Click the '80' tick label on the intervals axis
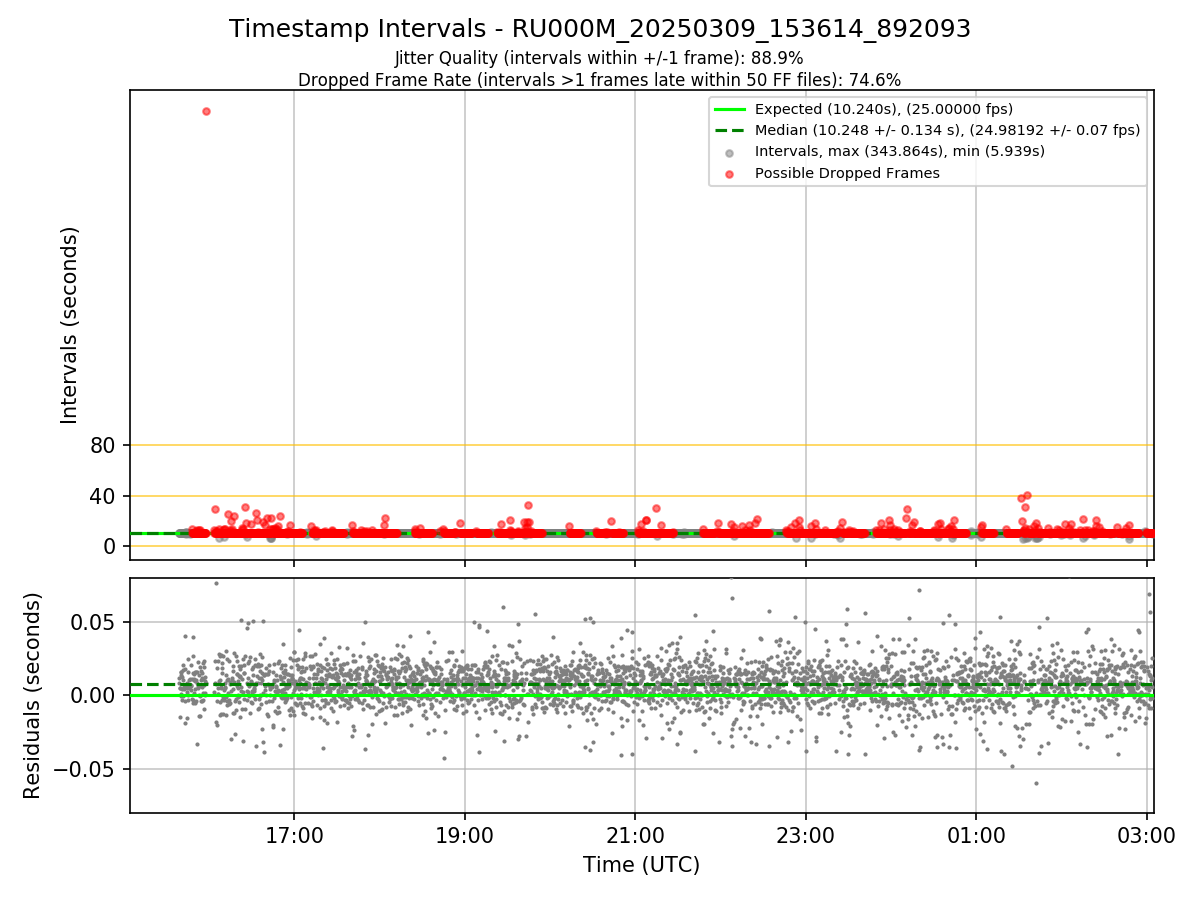Image resolution: width=1200 pixels, height=900 pixels. (x=103, y=446)
